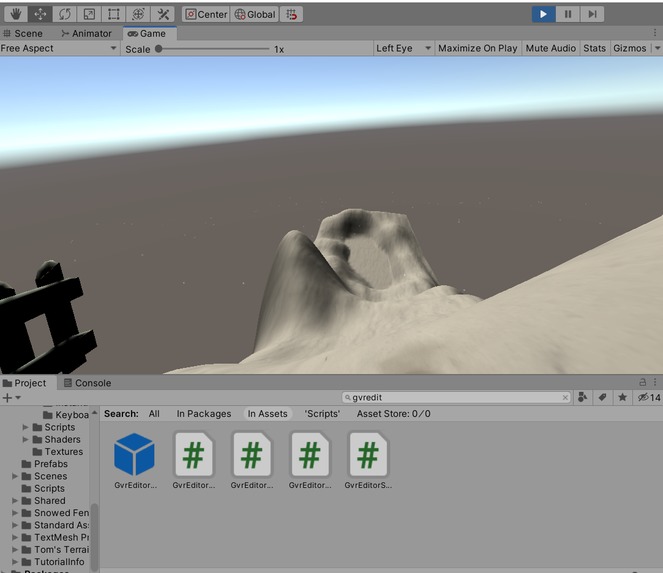This screenshot has width=663, height=573.
Task: Toggle the Center pivot mode button
Action: click(206, 14)
